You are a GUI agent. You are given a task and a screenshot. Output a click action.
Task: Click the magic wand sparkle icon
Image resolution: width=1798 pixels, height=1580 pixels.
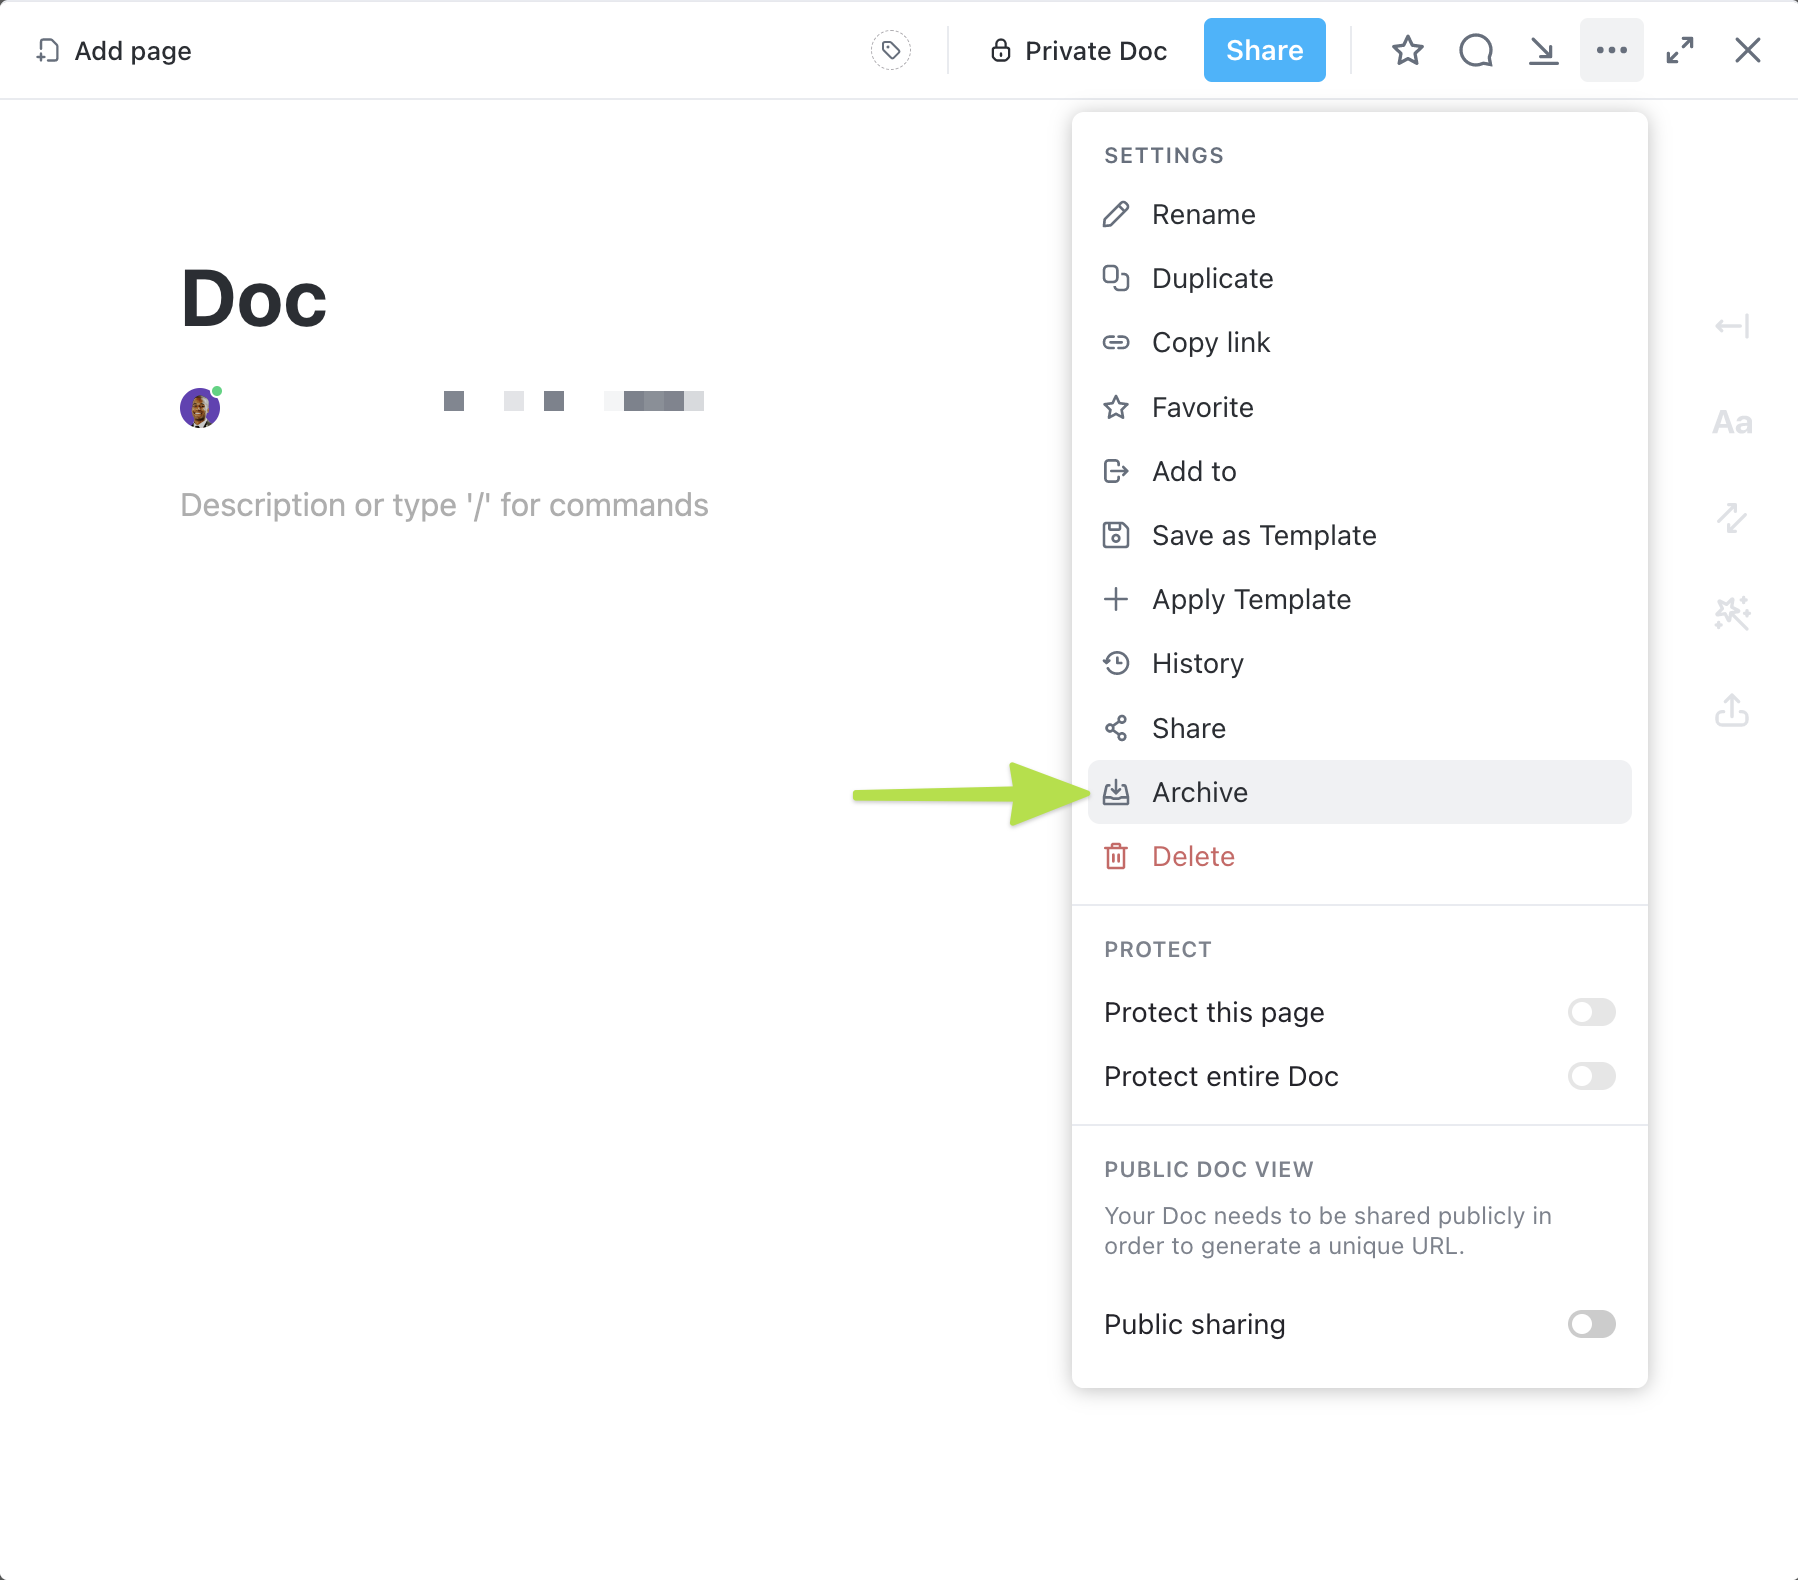pyautogui.click(x=1732, y=613)
